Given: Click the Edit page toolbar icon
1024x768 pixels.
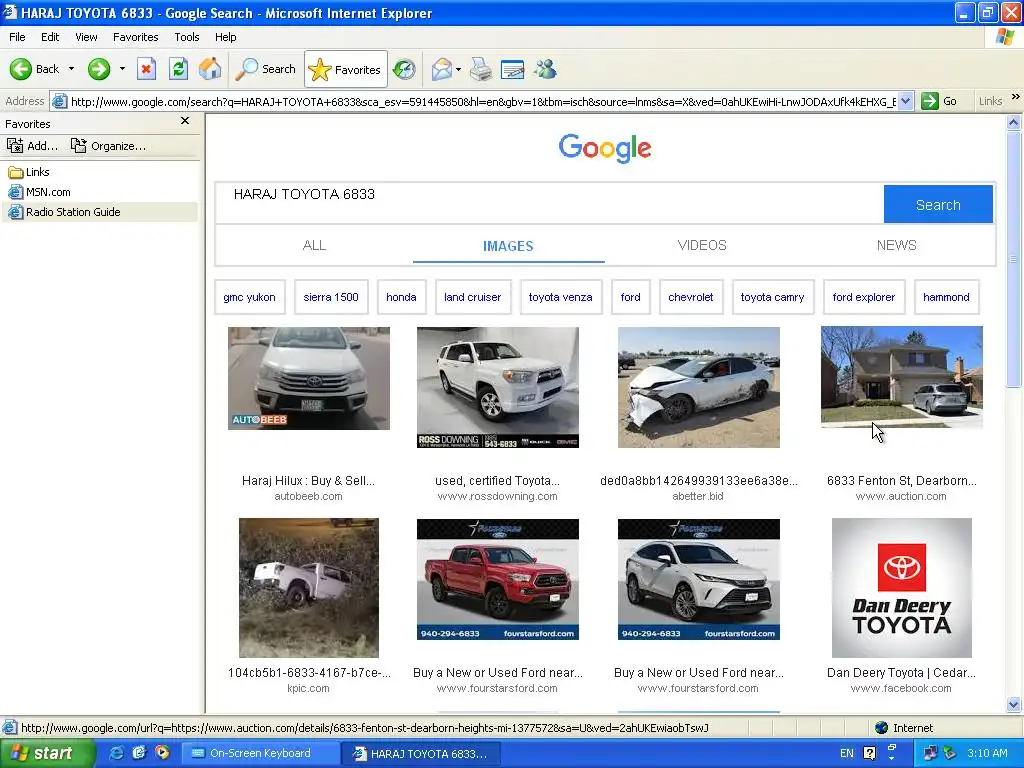Looking at the screenshot, I should (513, 69).
